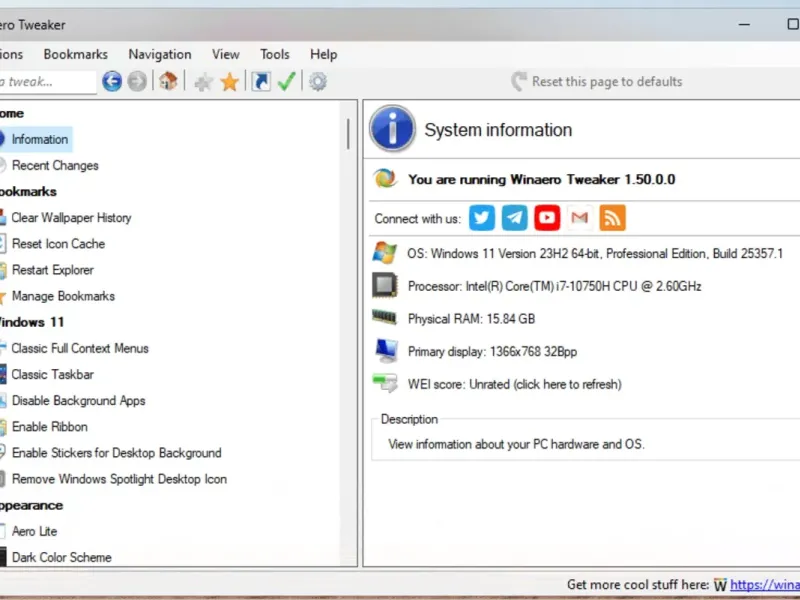The image size is (800, 600).
Task: Click the Windows flag OS icon
Action: pyautogui.click(x=385, y=253)
